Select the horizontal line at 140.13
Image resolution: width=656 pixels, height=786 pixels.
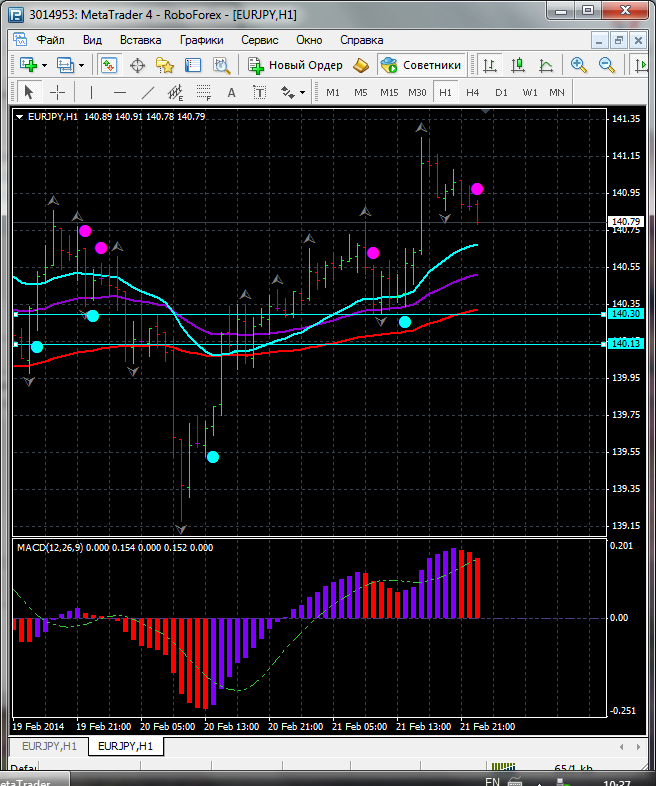pyautogui.click(x=309, y=344)
